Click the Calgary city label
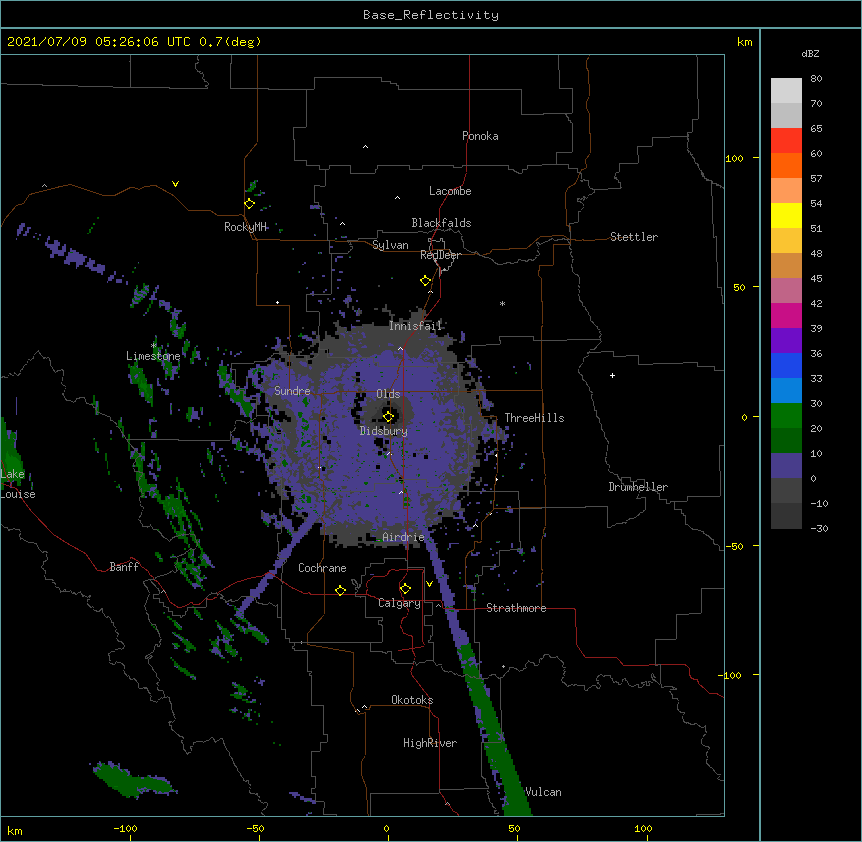Viewport: 862px width, 842px height. pos(399,603)
